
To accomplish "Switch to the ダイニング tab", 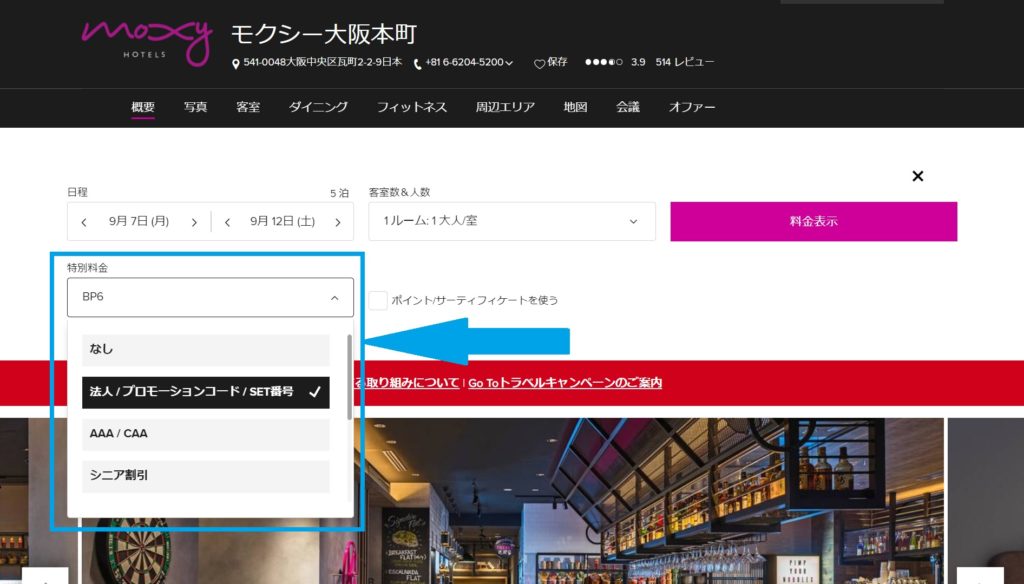I will click(318, 107).
